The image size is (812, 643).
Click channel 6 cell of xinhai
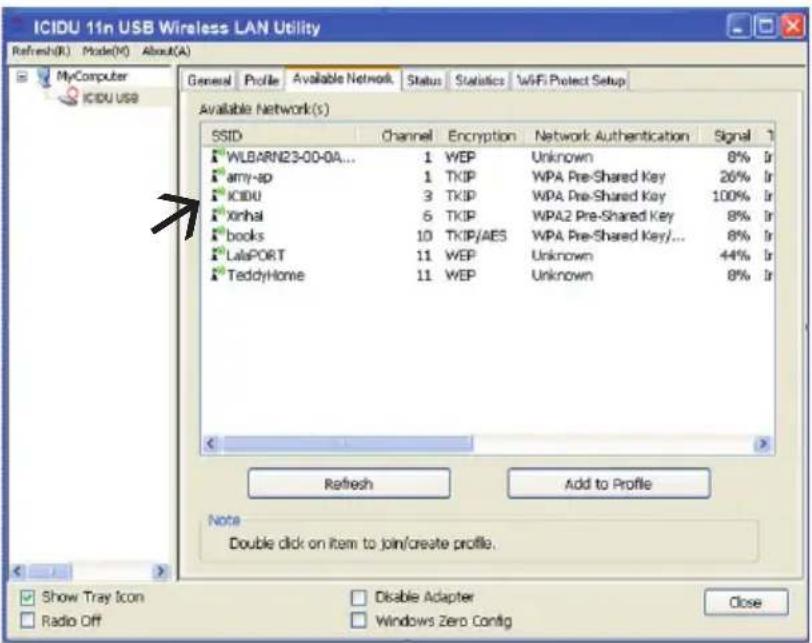coord(427,215)
